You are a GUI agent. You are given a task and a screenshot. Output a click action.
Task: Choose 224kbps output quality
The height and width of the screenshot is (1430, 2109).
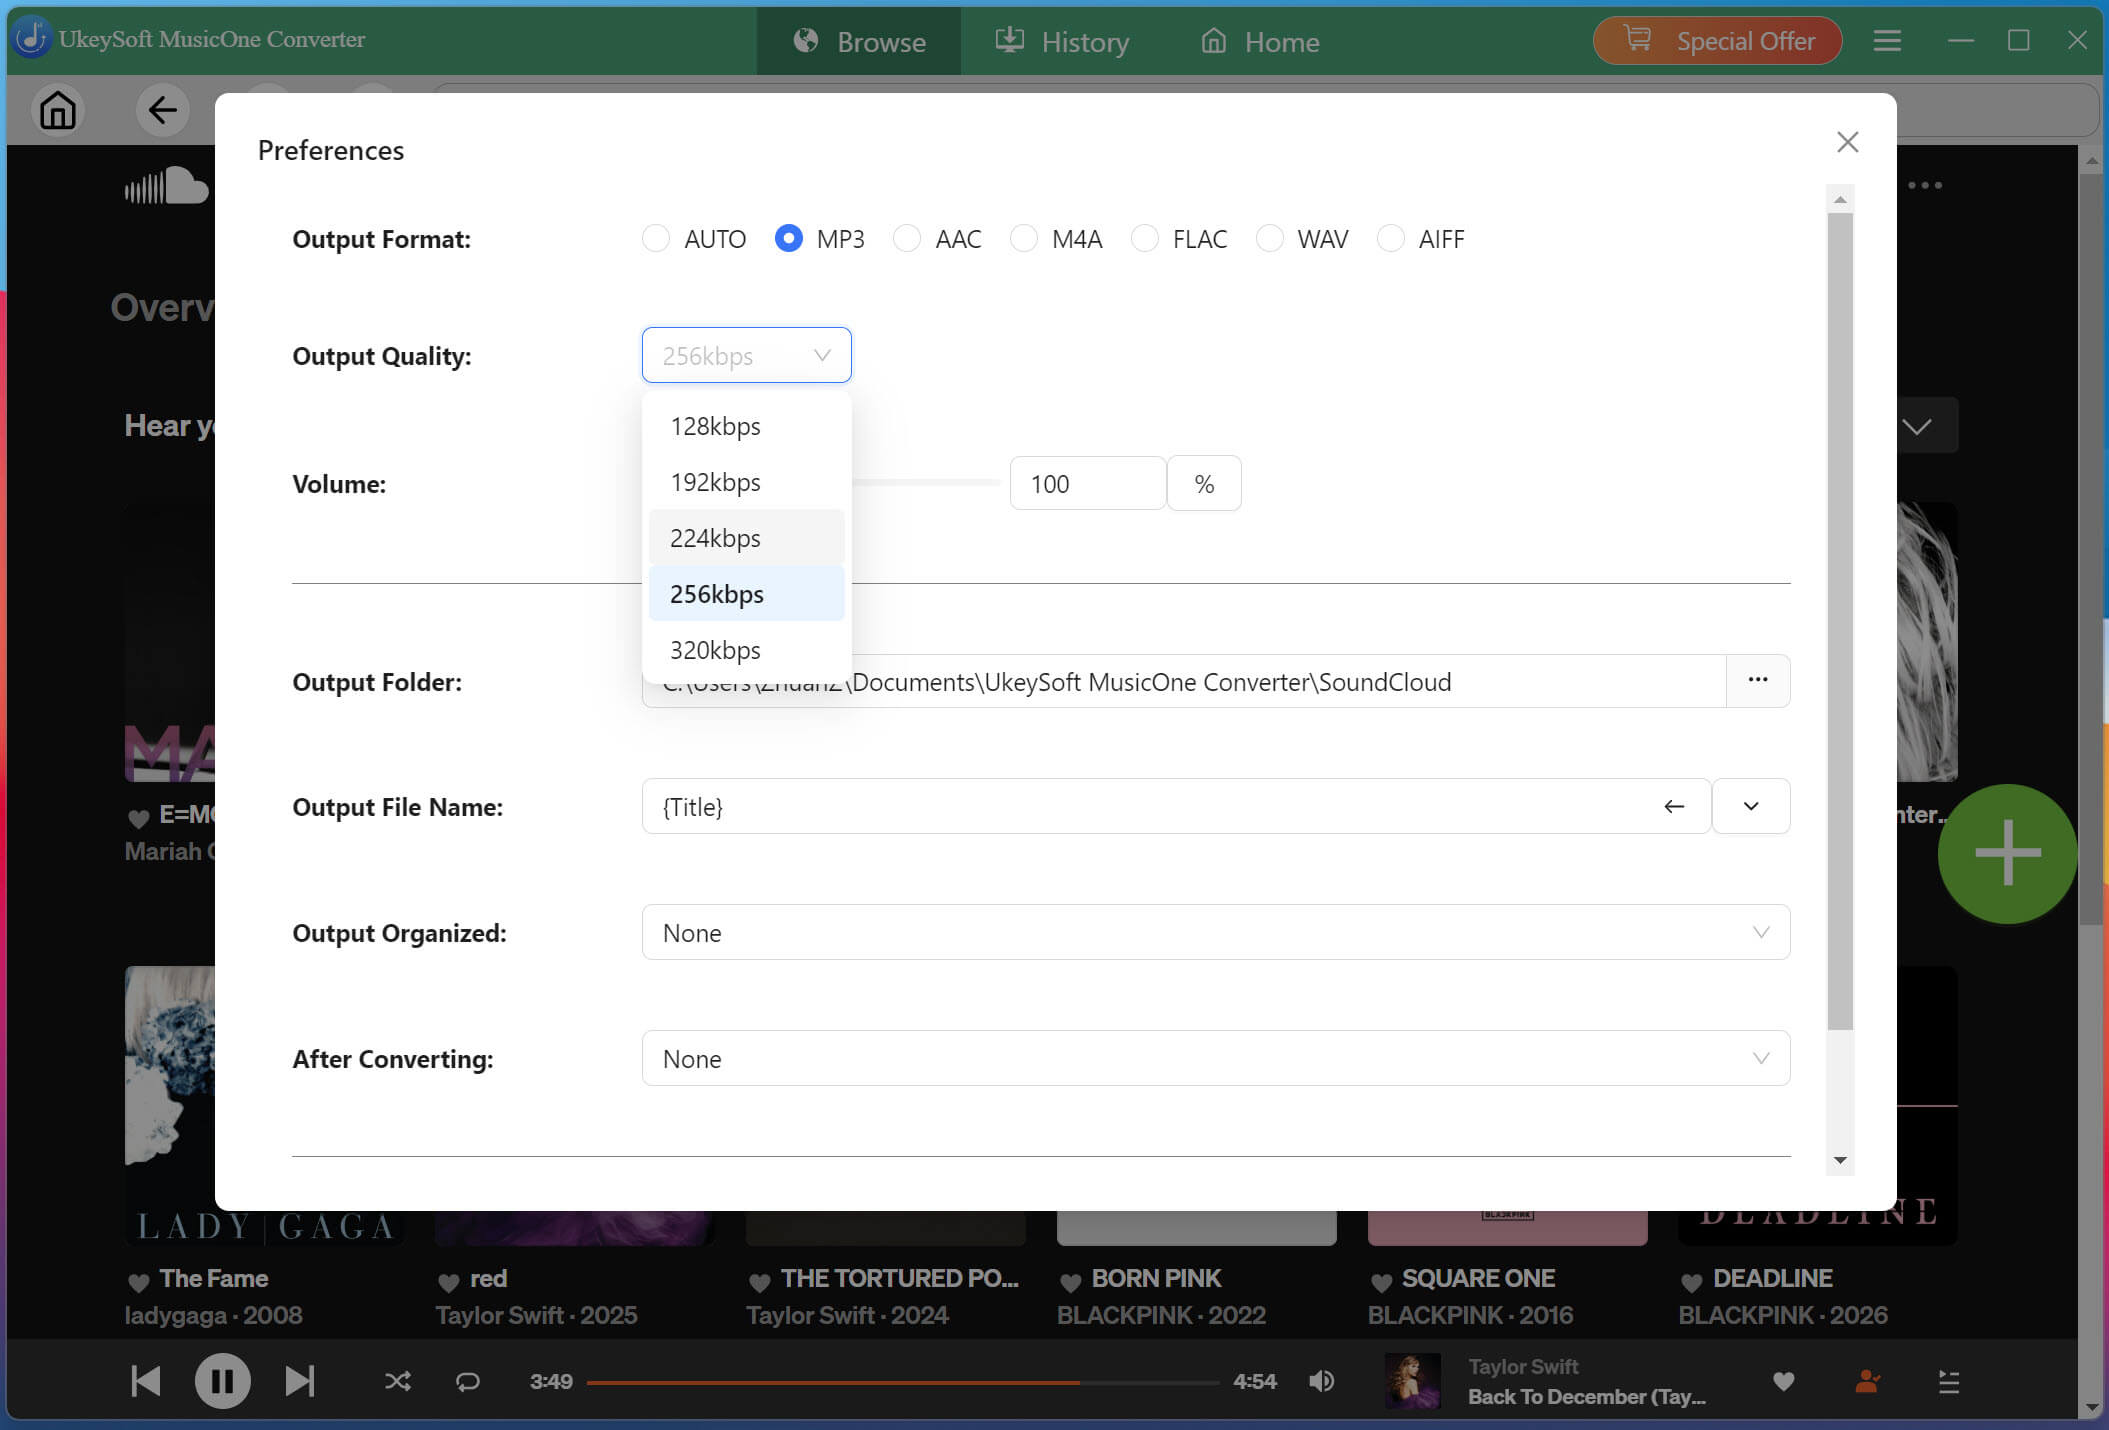click(747, 538)
